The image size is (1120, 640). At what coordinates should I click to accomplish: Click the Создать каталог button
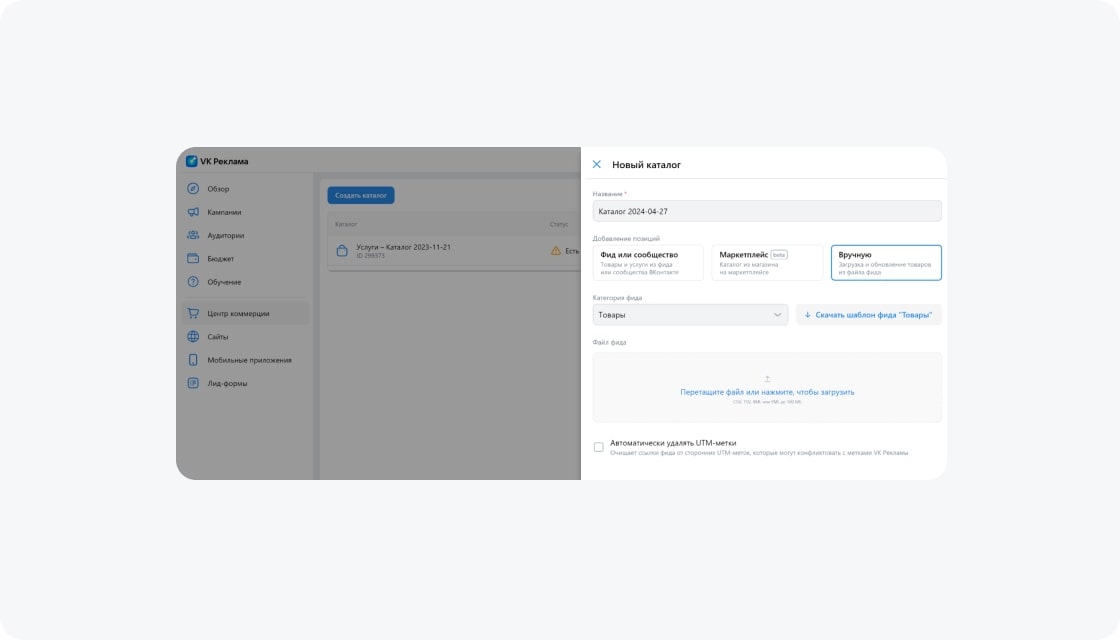(x=361, y=195)
